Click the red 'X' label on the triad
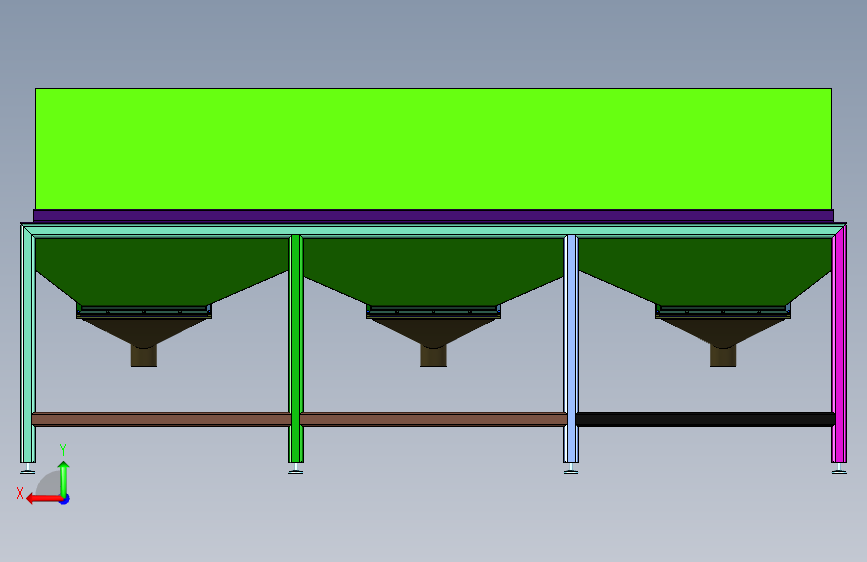Screen dimensions: 867x562 coord(20,493)
